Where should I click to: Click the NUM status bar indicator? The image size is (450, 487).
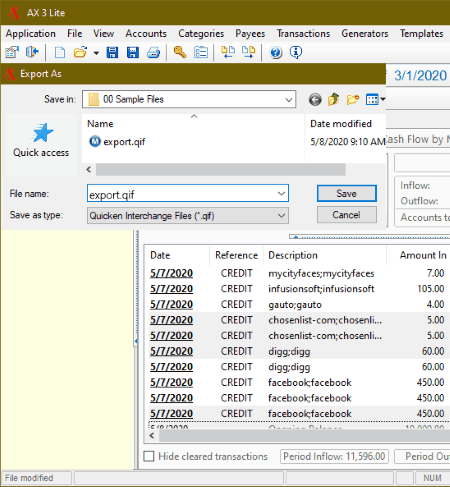(x=432, y=478)
